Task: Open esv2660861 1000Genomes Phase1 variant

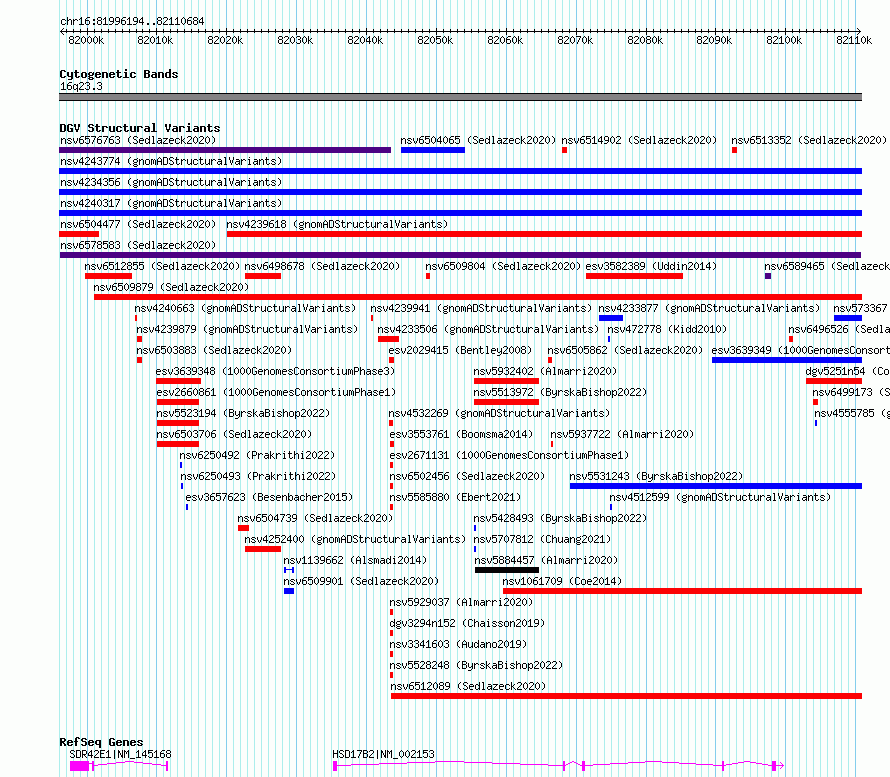Action: click(x=276, y=392)
